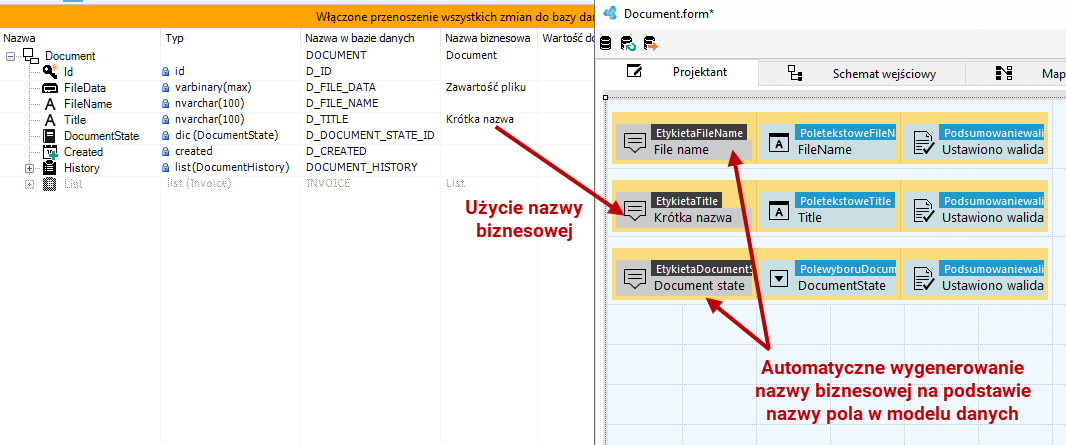Viewport: 1066px width, 445px height.
Task: Expand the greyed-out List node
Action: click(29, 184)
